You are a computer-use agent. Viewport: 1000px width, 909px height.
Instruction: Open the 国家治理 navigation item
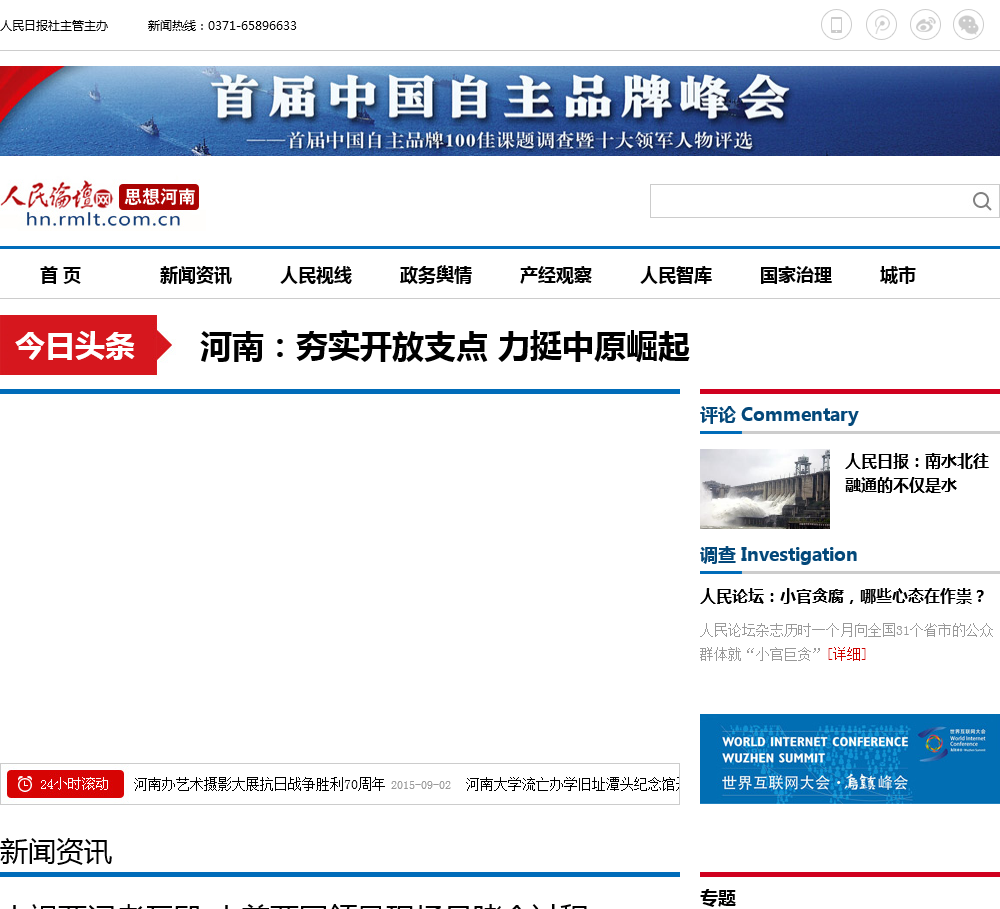click(x=796, y=276)
